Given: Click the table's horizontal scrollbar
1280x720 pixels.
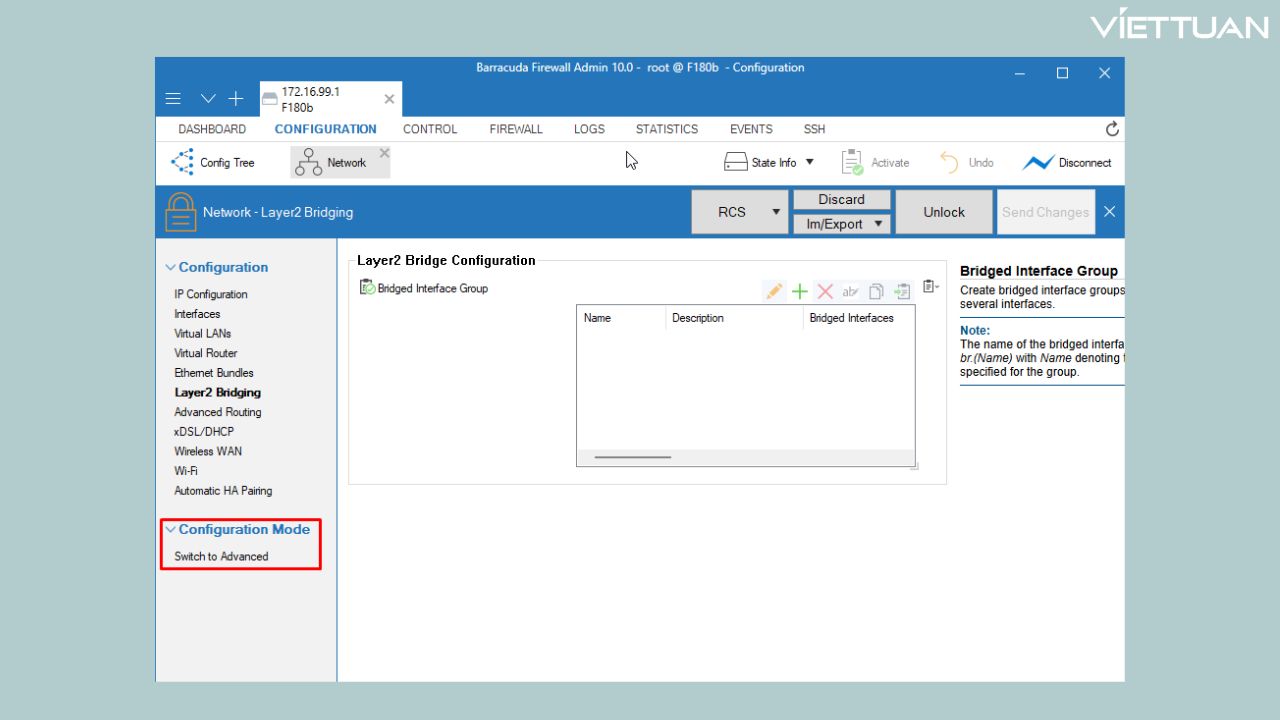Looking at the screenshot, I should point(632,457).
